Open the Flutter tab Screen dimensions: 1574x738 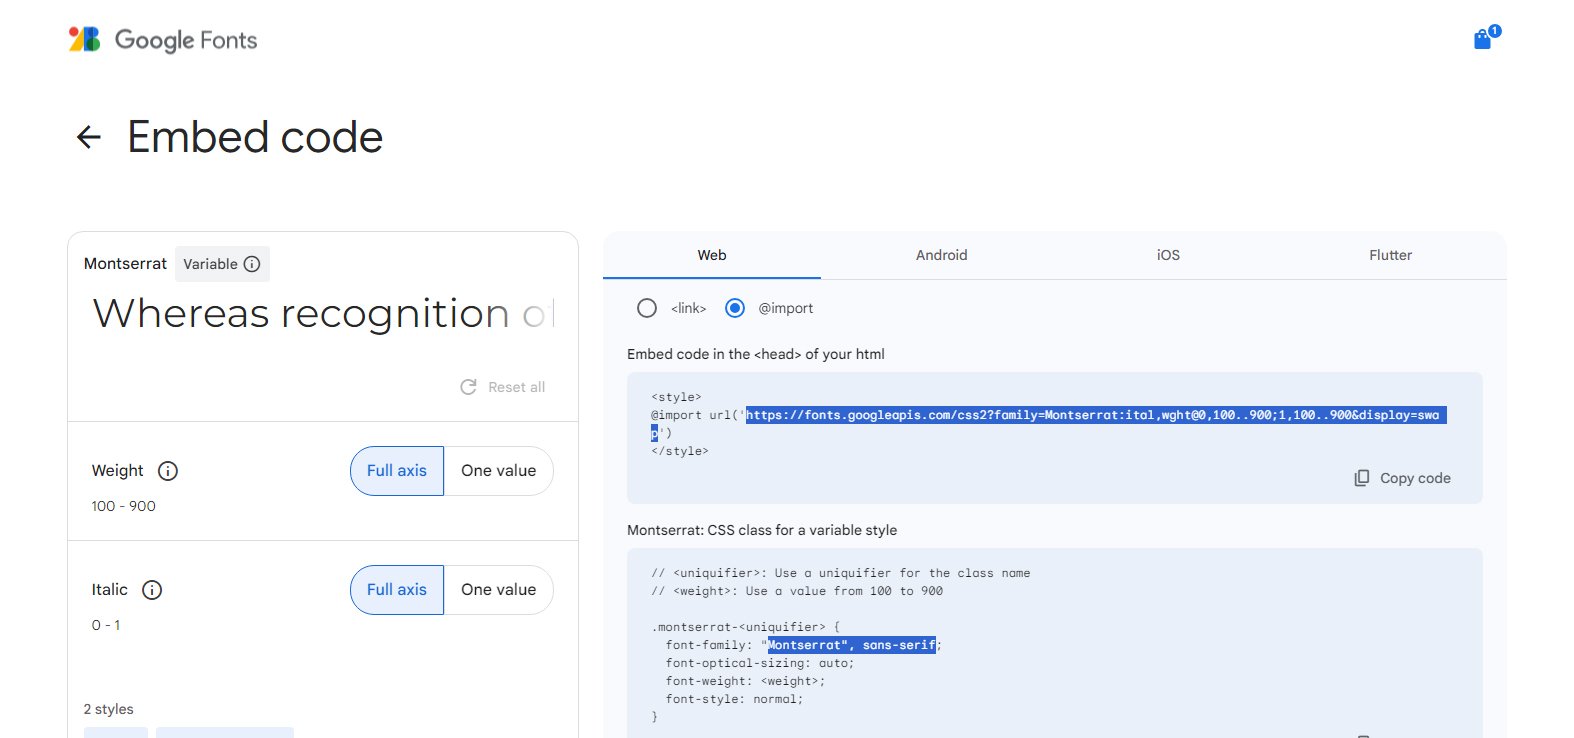pos(1390,255)
